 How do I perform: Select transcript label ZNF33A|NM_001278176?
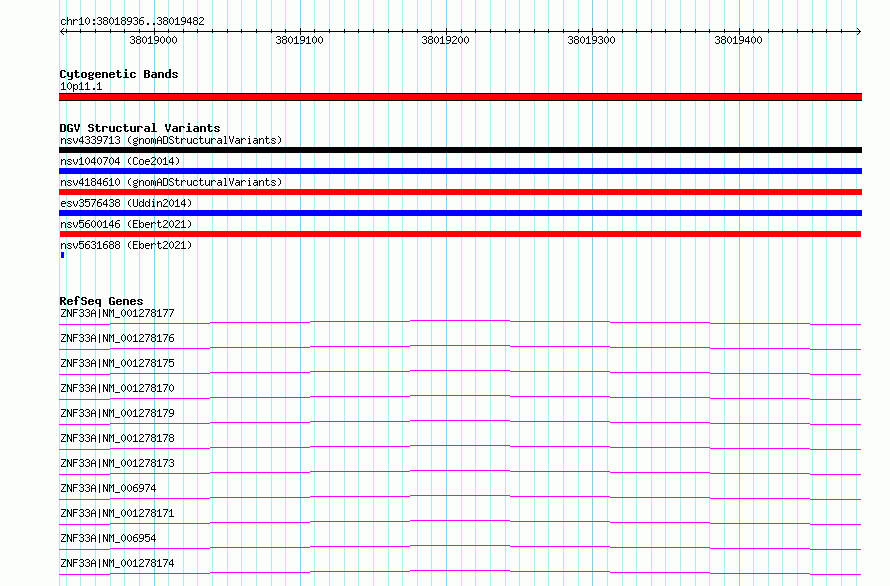(117, 338)
